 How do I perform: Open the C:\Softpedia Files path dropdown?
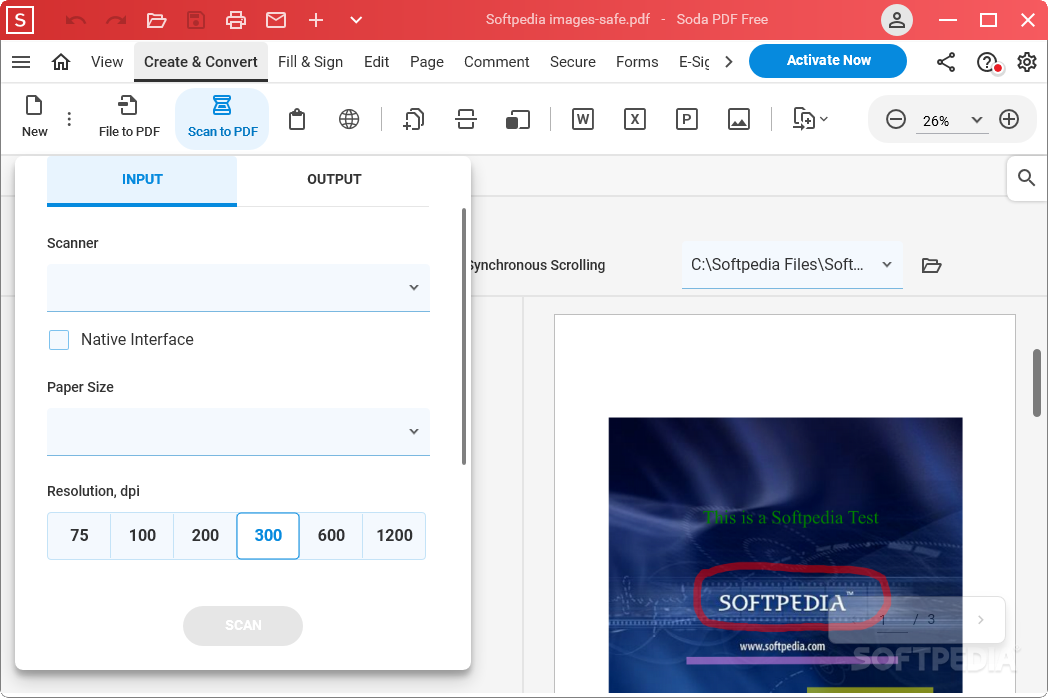pyautogui.click(x=792, y=265)
